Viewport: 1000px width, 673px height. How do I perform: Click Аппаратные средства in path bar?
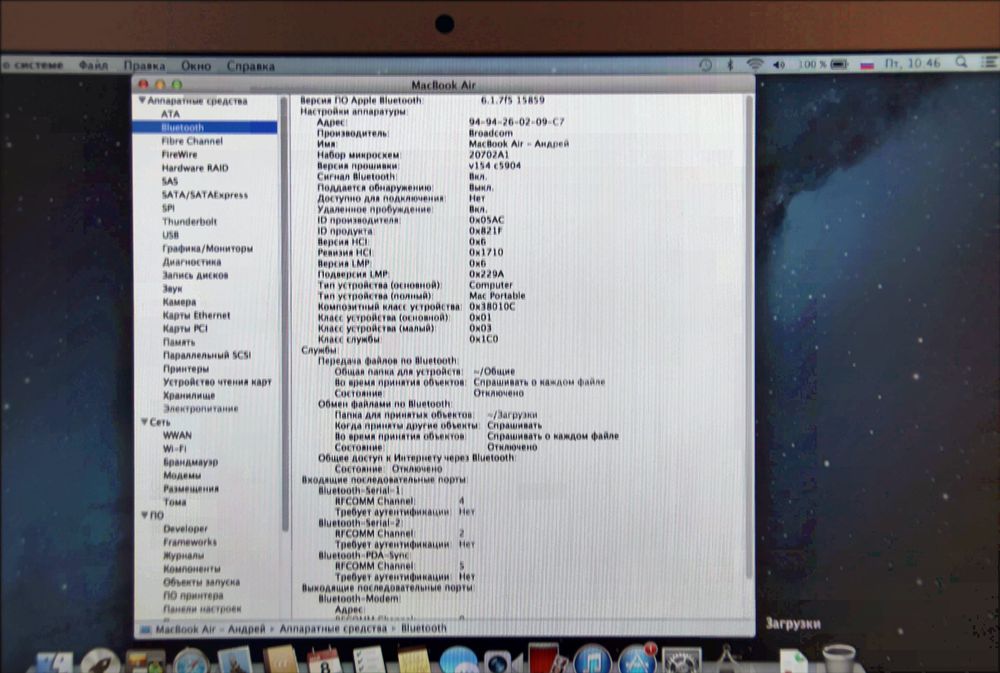tap(333, 628)
